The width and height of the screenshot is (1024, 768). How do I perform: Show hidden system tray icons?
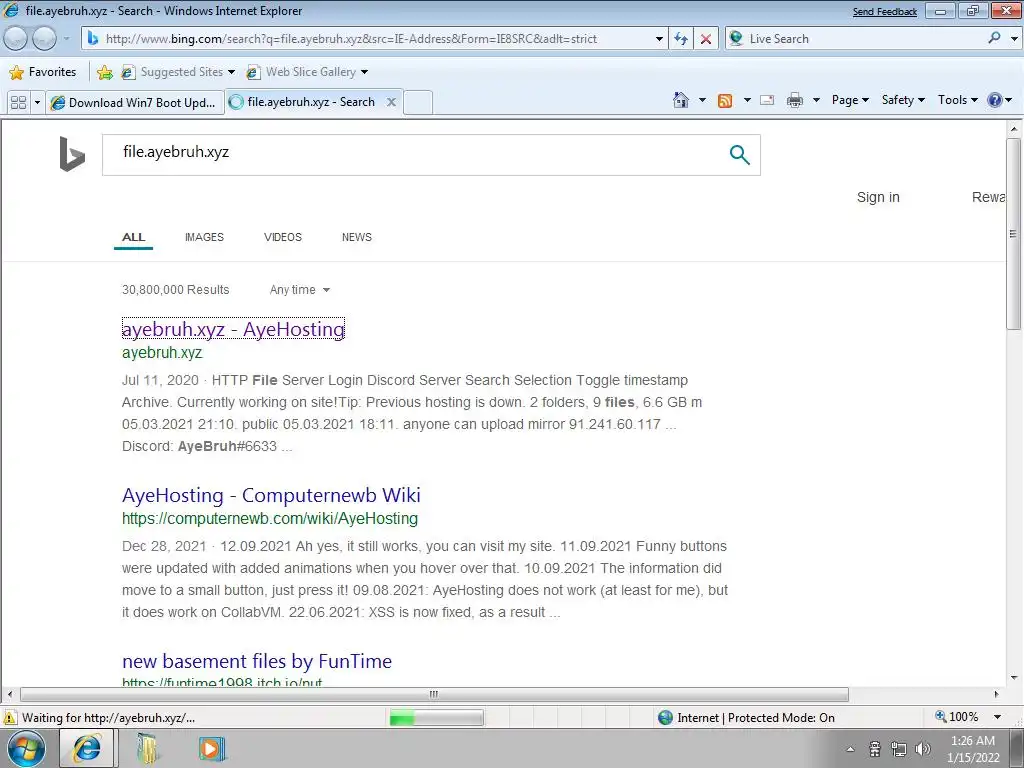point(850,749)
